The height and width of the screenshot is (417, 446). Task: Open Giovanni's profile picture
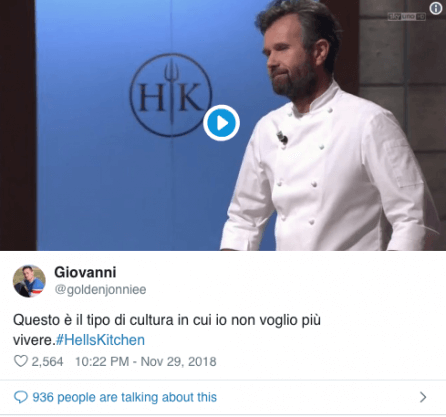[x=29, y=281]
